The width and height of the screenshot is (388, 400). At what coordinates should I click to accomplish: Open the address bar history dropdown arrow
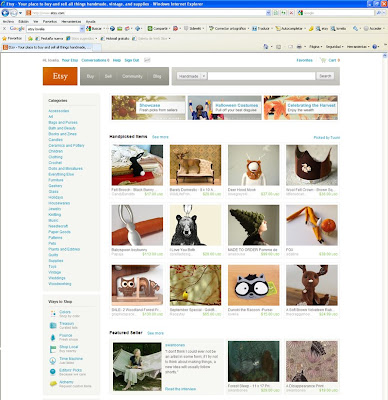(x=268, y=13)
